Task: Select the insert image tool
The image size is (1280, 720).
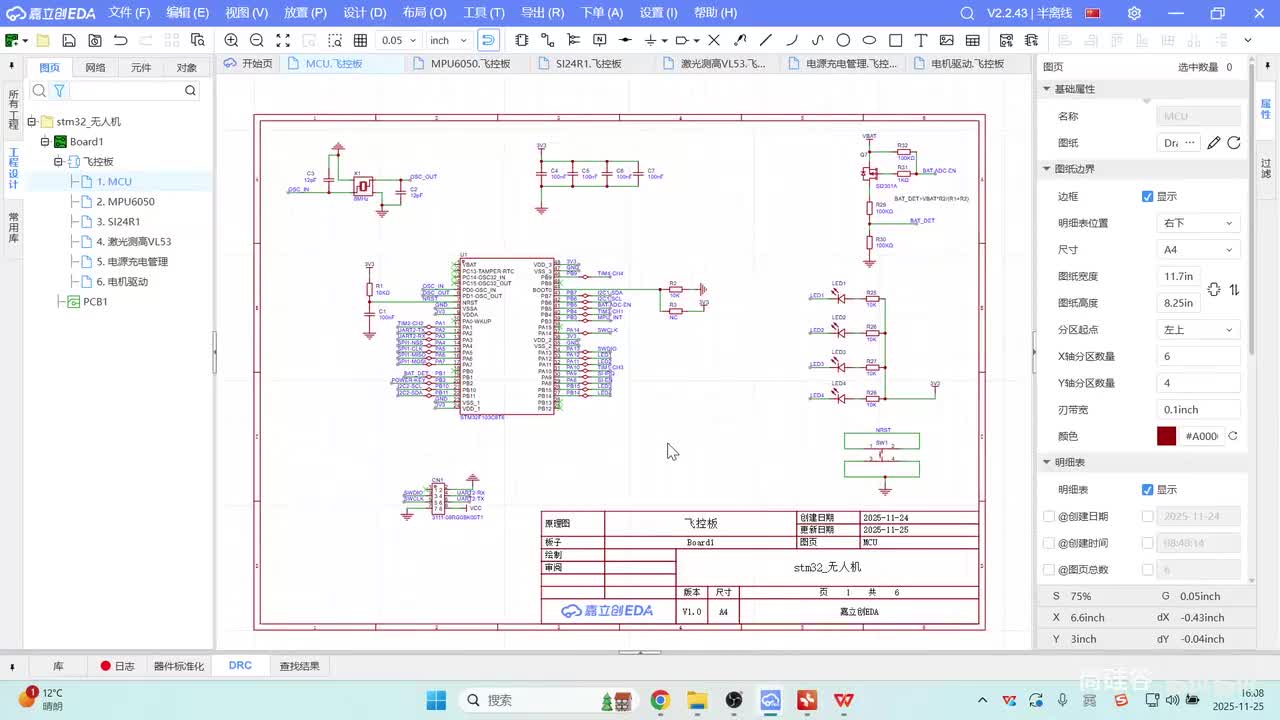Action: [x=947, y=41]
